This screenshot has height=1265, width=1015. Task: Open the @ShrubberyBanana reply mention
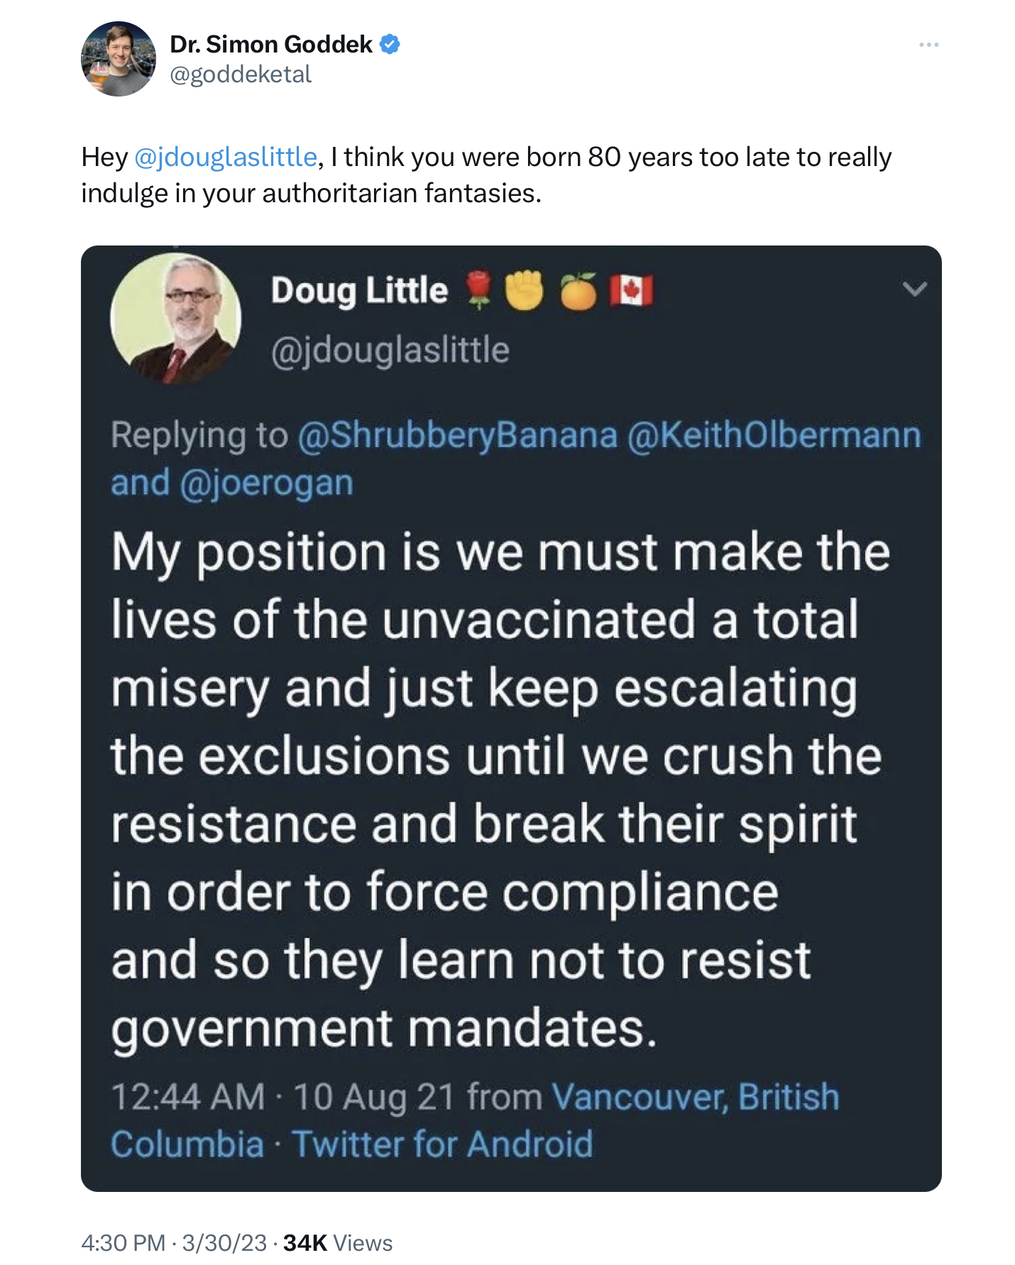[458, 435]
